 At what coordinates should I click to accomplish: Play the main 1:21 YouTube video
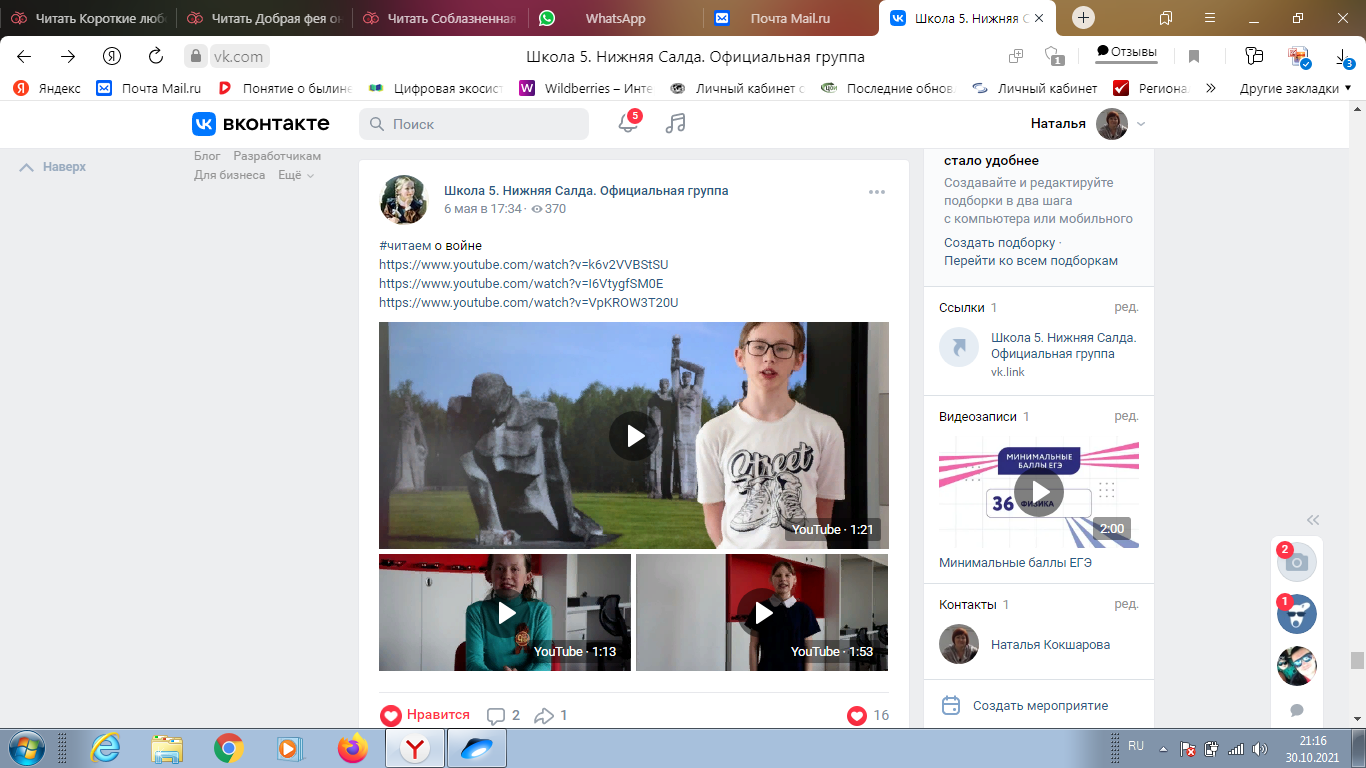(x=634, y=435)
